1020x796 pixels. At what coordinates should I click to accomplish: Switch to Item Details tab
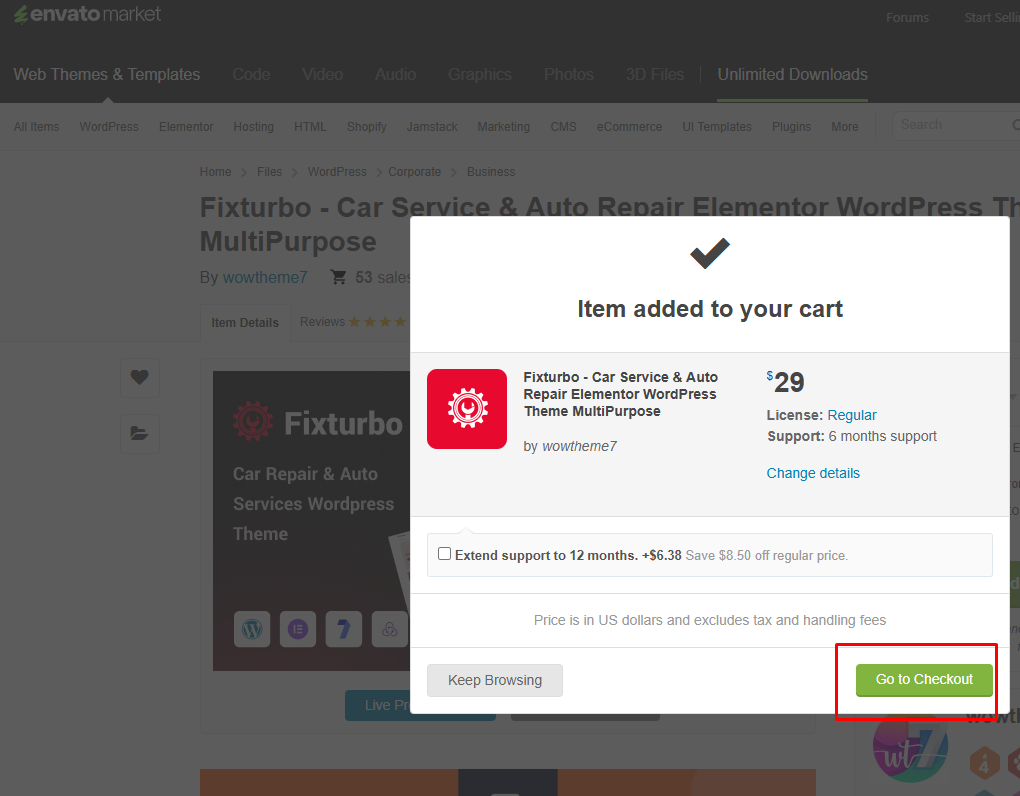(245, 323)
